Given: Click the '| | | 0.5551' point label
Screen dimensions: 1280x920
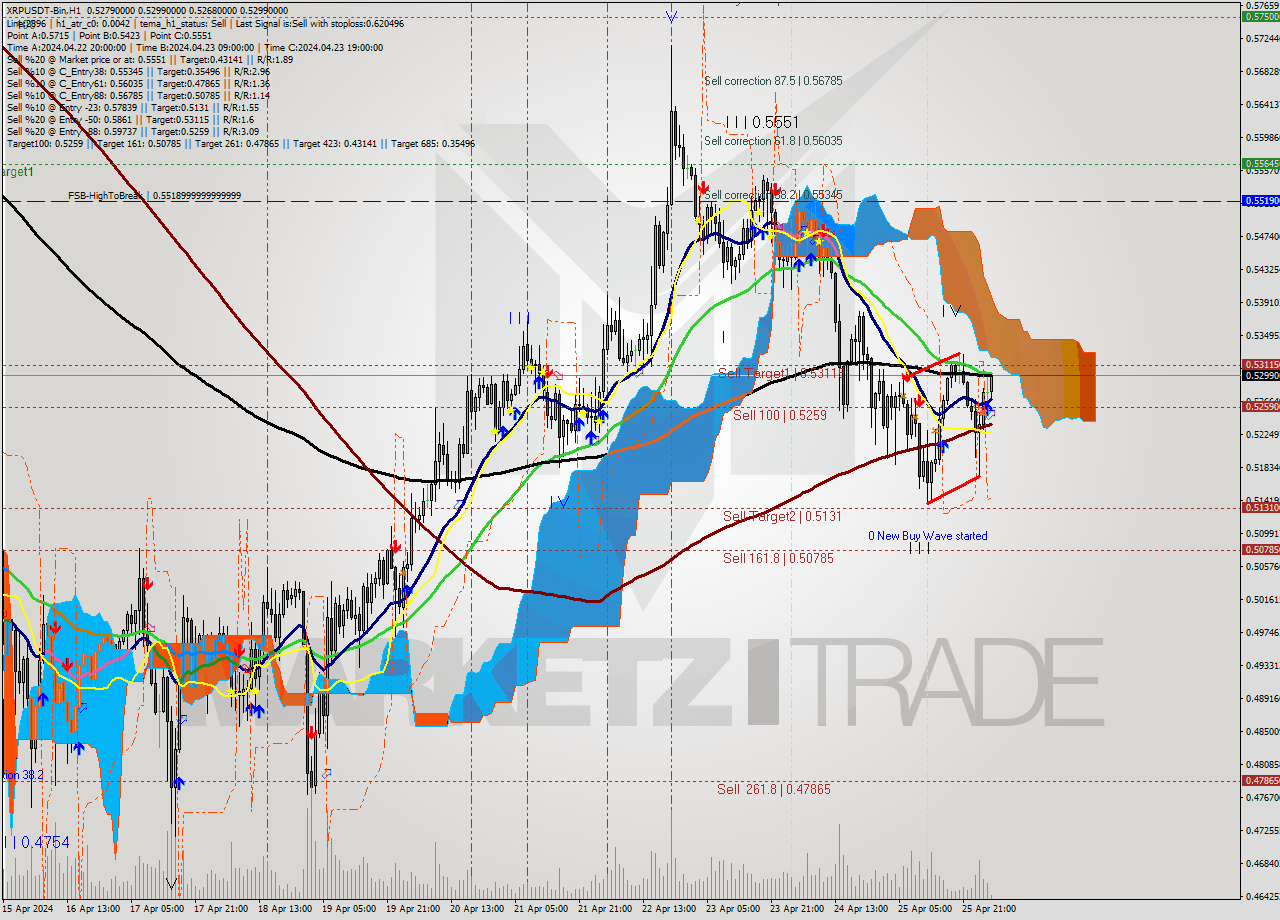Looking at the screenshot, I should (762, 122).
